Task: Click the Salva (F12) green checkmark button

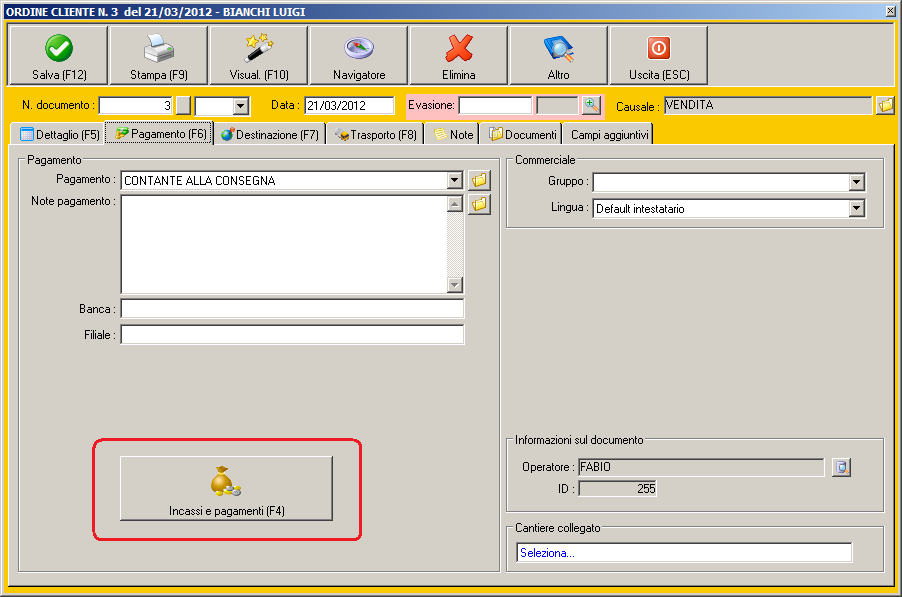Action: click(59, 56)
